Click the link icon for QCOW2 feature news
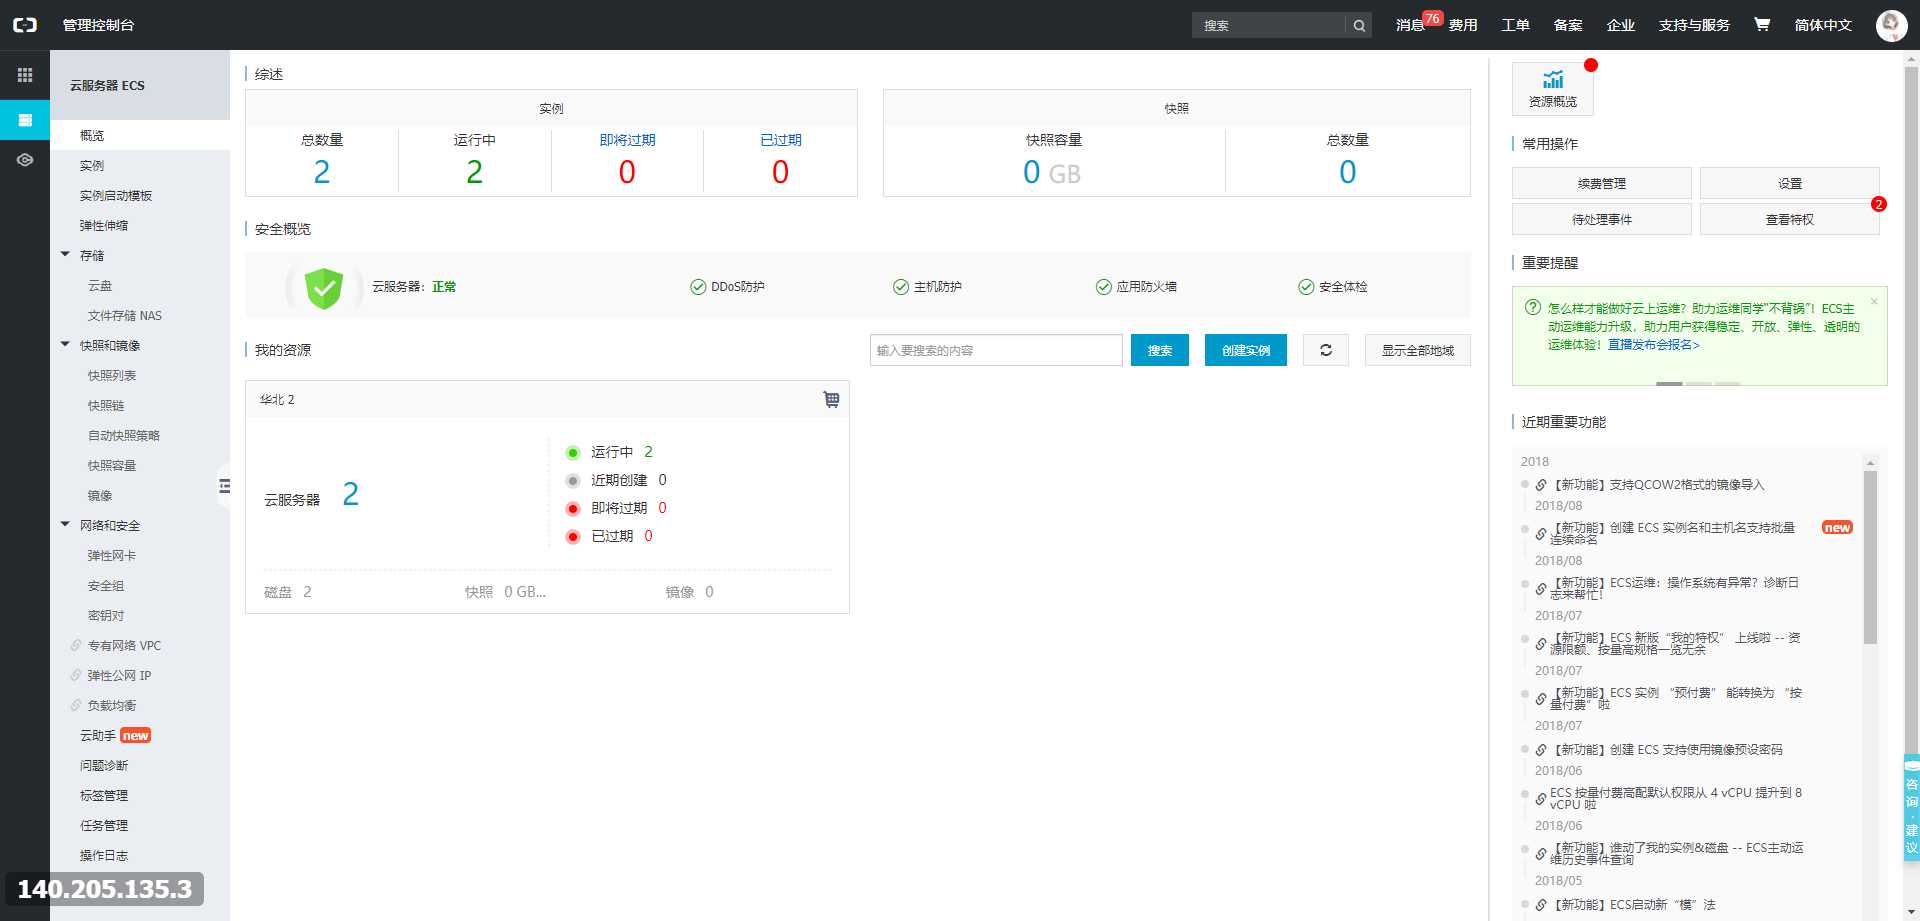Image resolution: width=1920 pixels, height=921 pixels. (1541, 485)
